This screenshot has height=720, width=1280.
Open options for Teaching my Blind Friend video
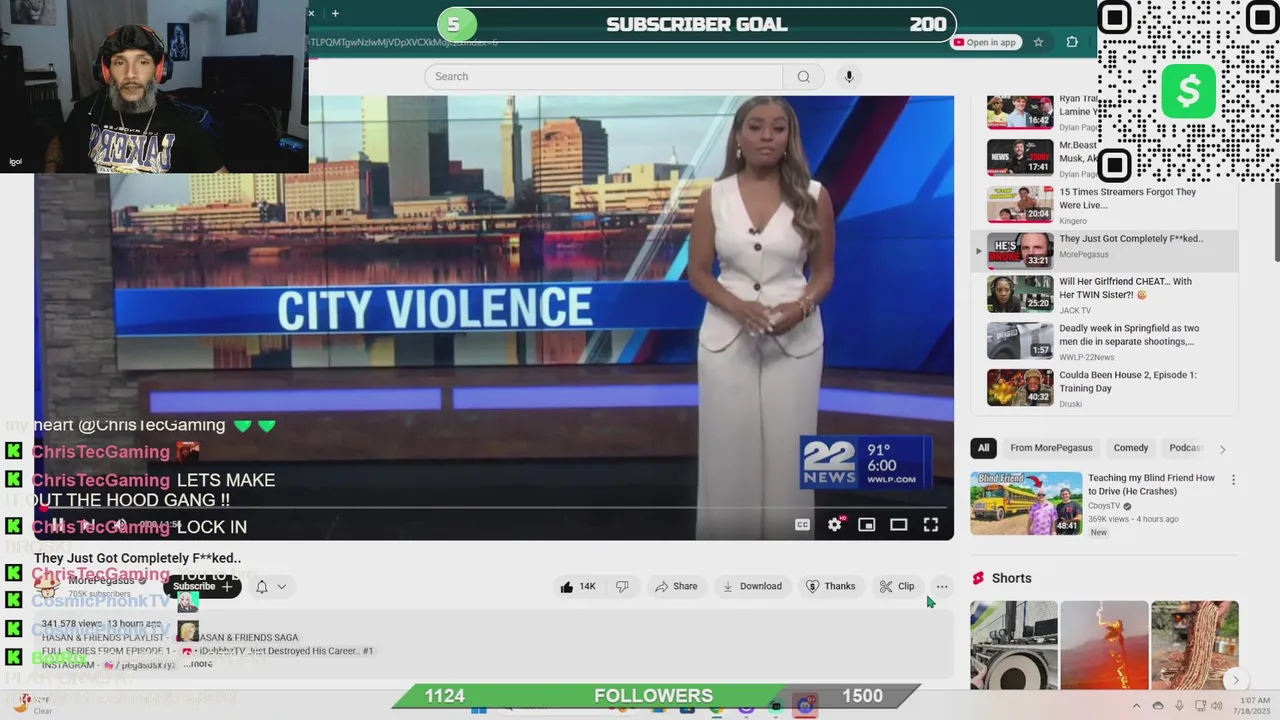tap(1233, 480)
